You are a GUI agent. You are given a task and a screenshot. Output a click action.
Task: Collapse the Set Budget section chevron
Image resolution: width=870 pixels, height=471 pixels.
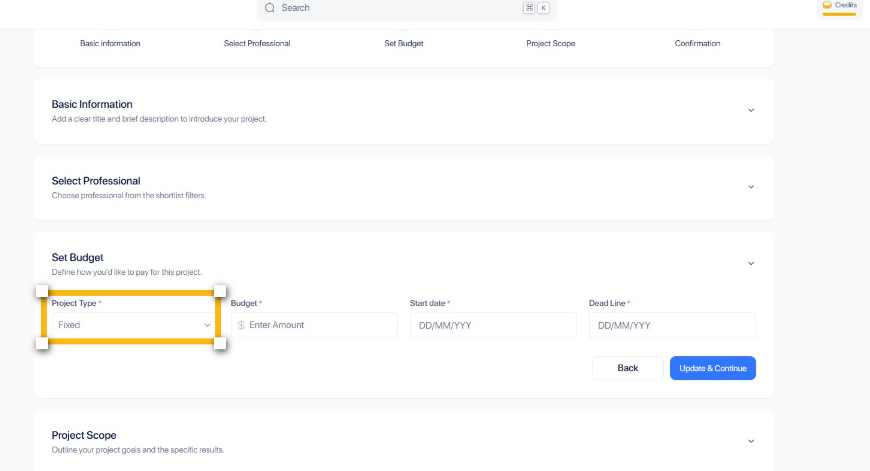(x=751, y=264)
